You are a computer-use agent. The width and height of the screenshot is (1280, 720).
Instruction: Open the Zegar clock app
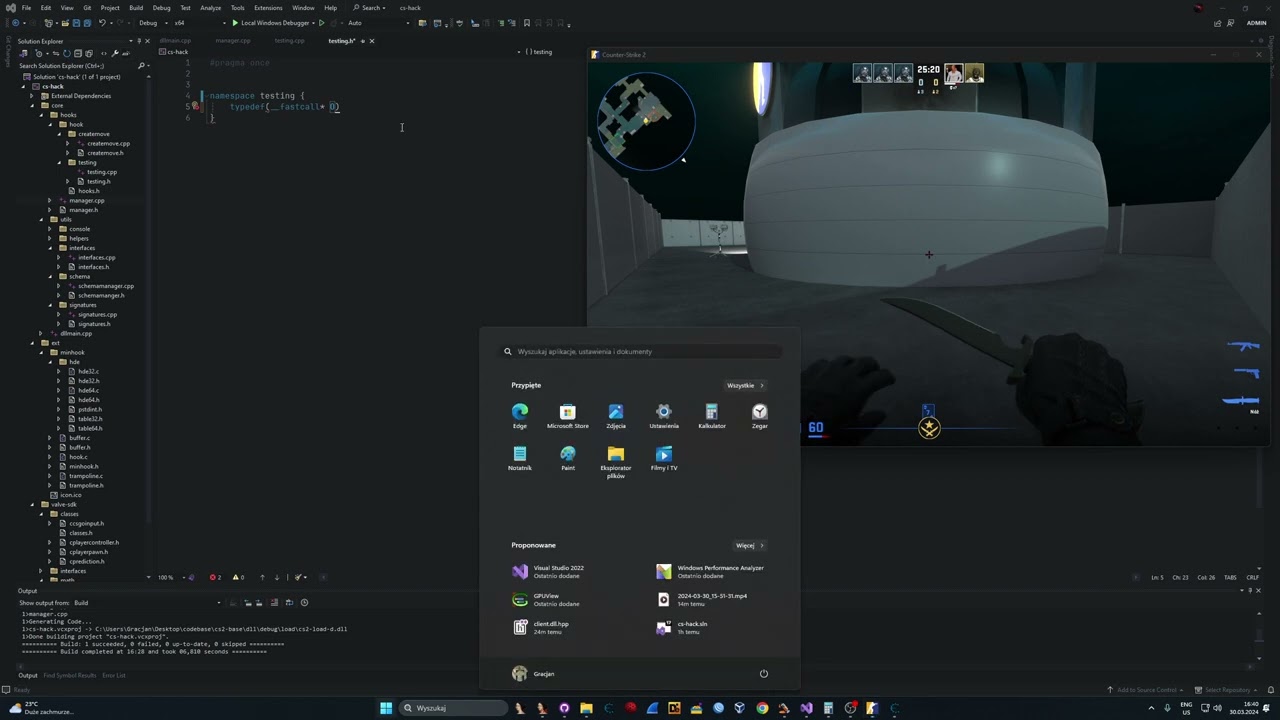click(x=760, y=416)
